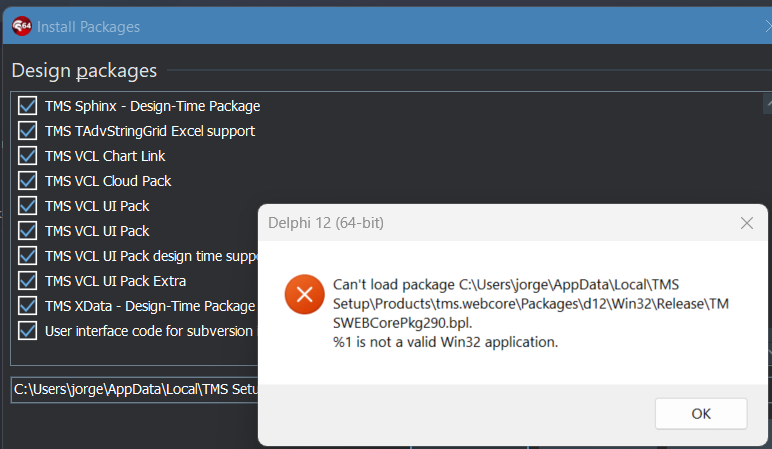Toggle the TMS VCL Chart Link checkbox

pos(27,156)
